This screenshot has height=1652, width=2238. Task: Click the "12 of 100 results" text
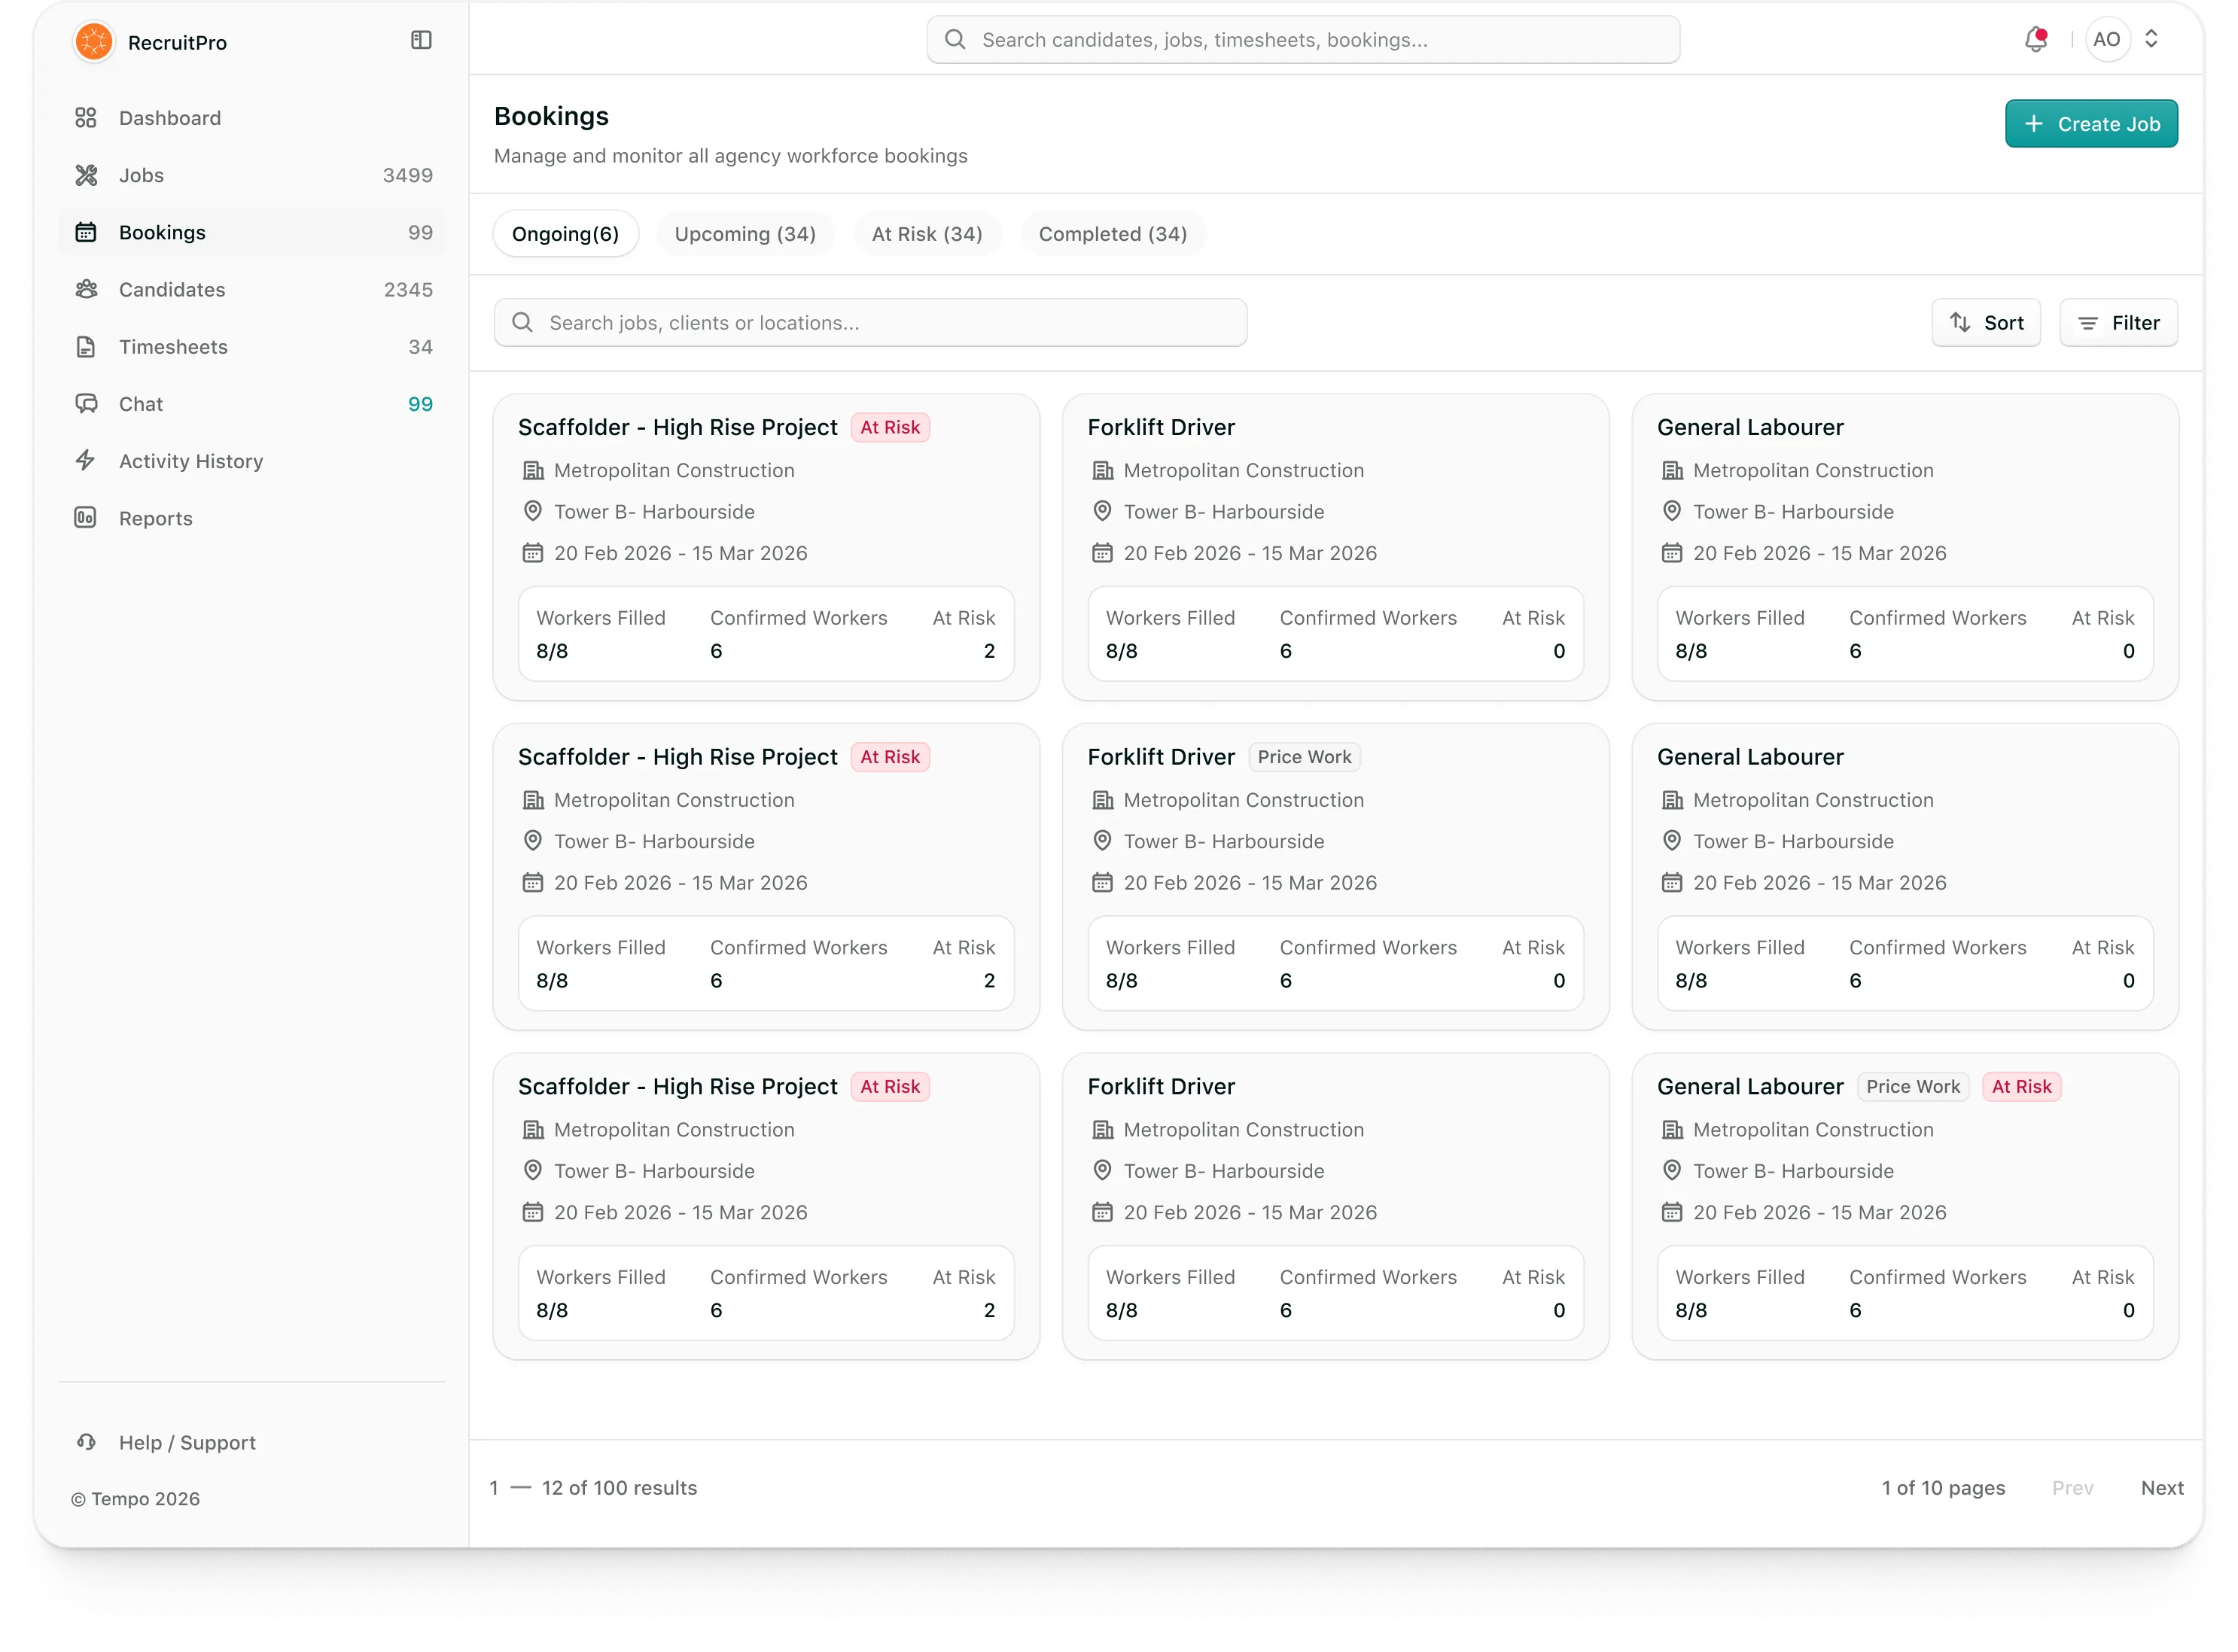619,1488
